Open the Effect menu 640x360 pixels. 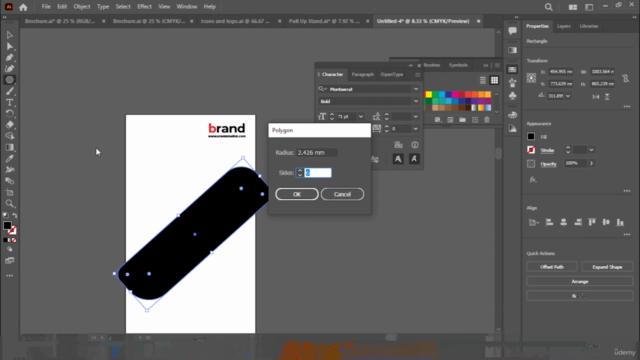coord(144,7)
